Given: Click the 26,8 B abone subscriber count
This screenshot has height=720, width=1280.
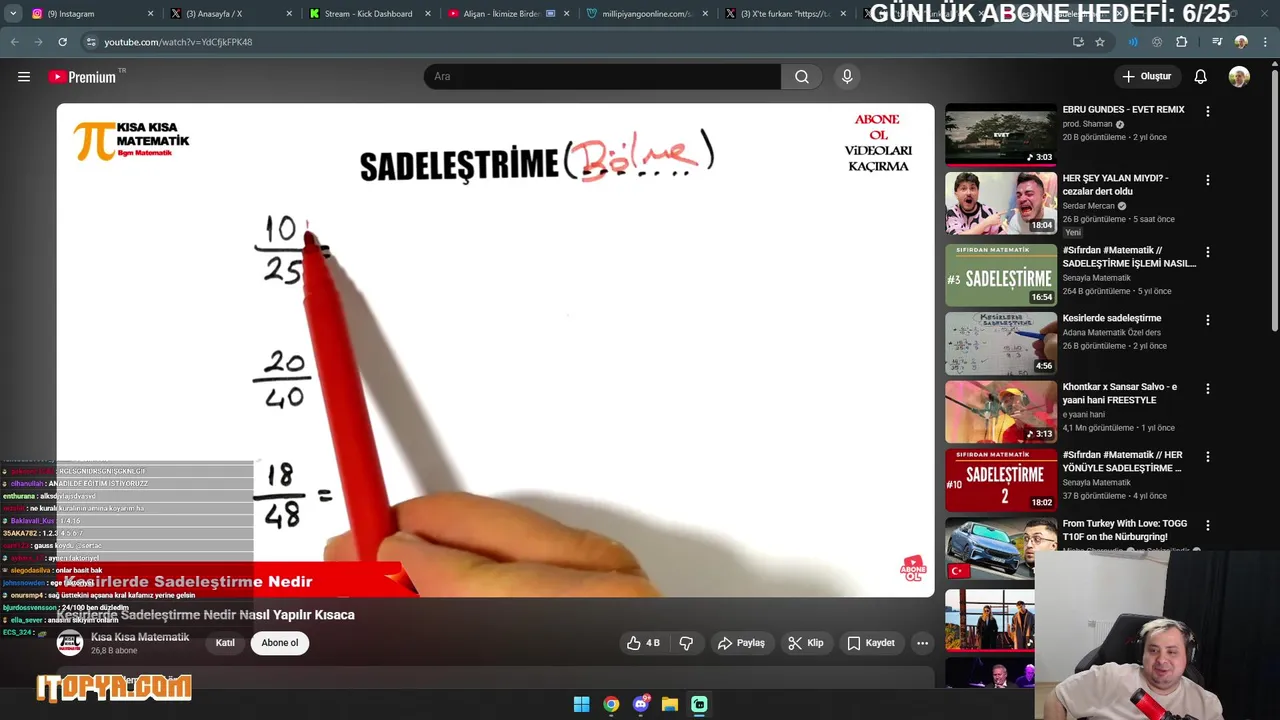Looking at the screenshot, I should coord(114,651).
